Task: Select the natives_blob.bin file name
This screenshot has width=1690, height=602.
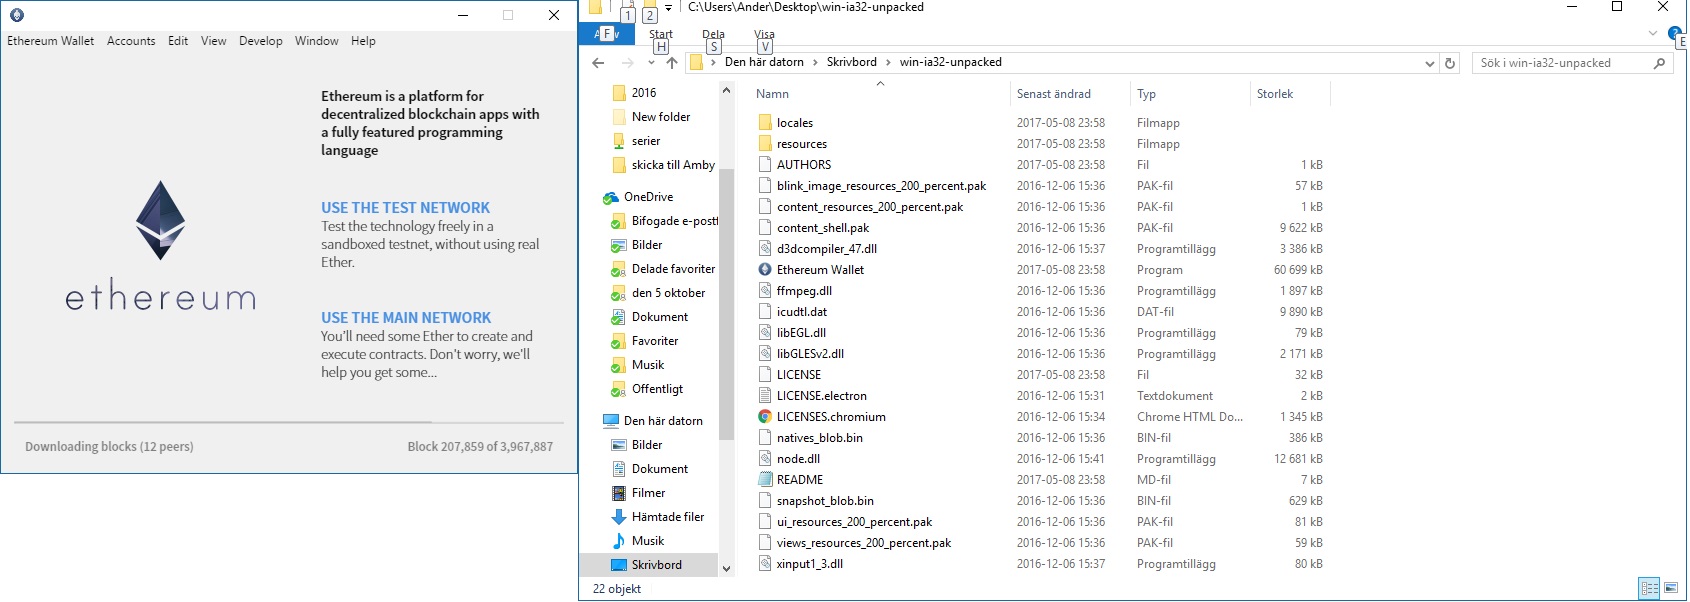Action: point(820,438)
